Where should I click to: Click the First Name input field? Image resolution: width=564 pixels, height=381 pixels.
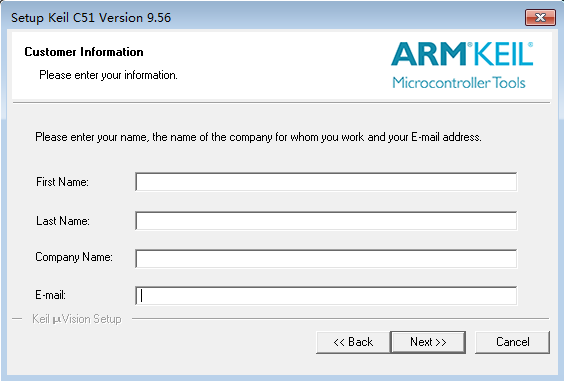[326, 182]
